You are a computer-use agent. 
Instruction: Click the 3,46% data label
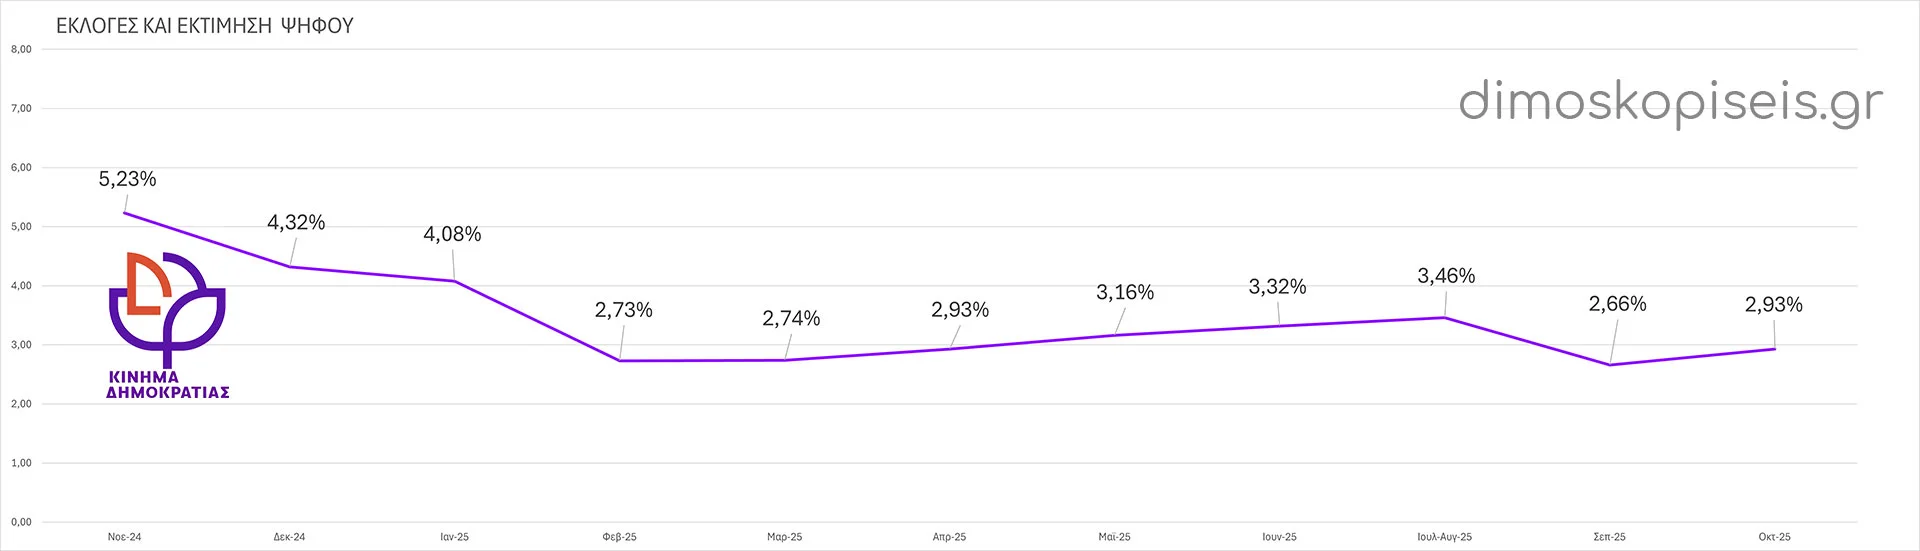pyautogui.click(x=1446, y=276)
